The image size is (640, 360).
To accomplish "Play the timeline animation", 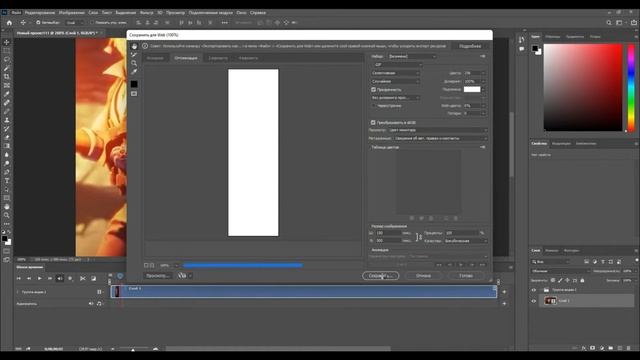I will pos(40,278).
